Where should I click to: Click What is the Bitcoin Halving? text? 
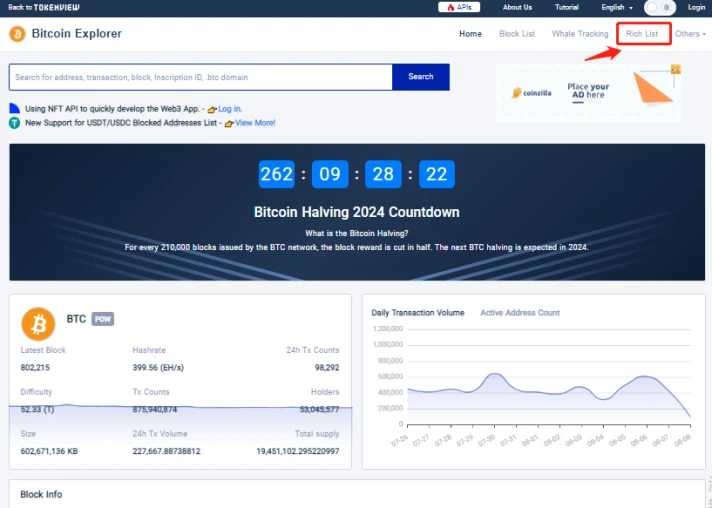tap(356, 233)
